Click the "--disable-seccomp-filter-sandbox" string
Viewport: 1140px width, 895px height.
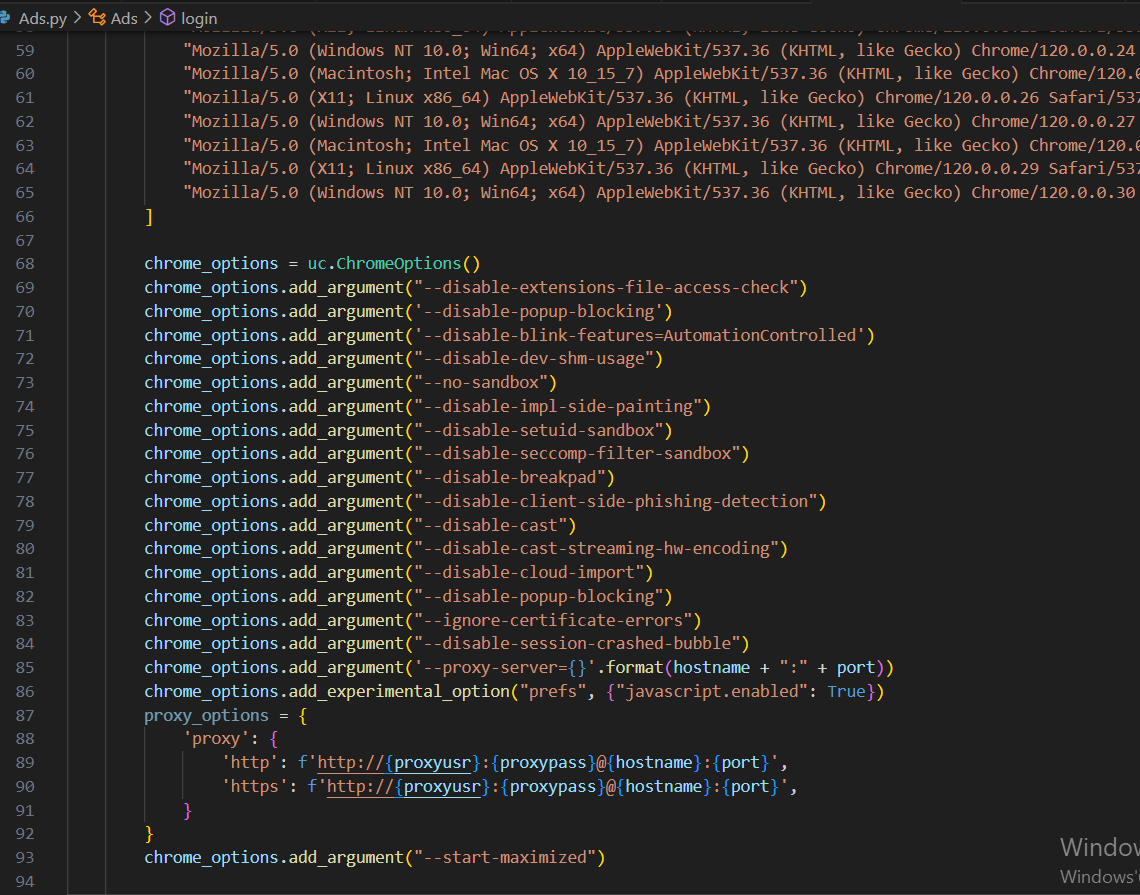577,454
